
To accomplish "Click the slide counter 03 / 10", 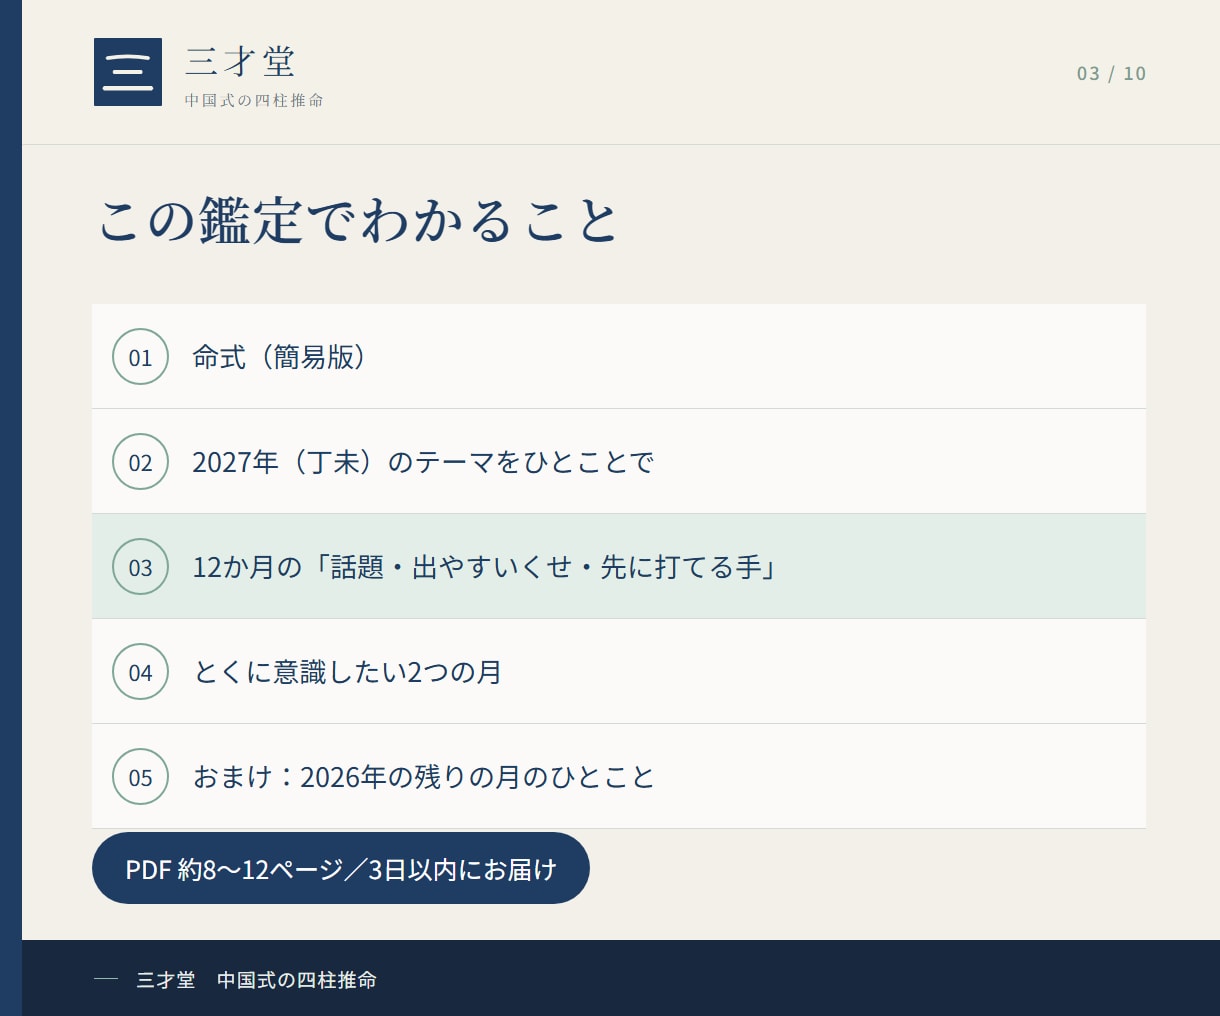I will pos(1111,74).
